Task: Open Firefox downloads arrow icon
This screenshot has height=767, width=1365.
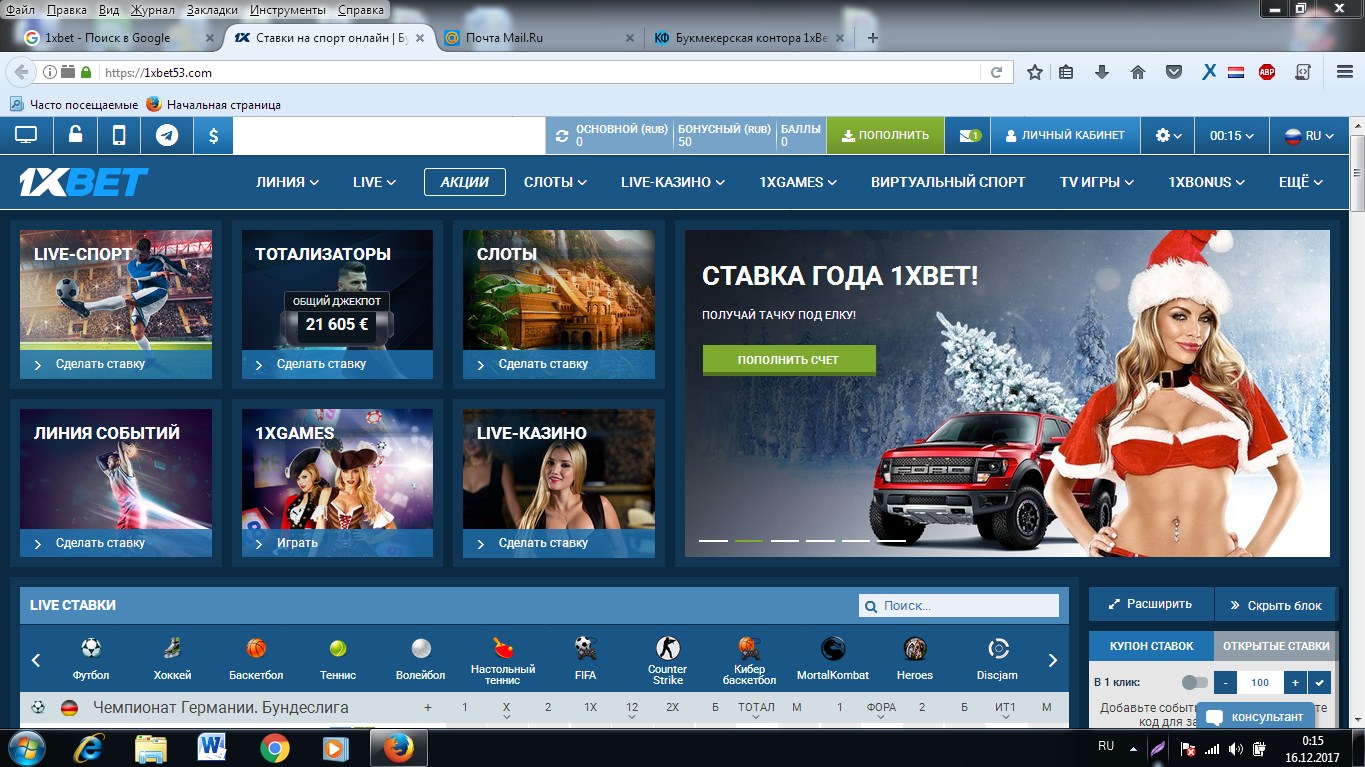Action: tap(1101, 72)
